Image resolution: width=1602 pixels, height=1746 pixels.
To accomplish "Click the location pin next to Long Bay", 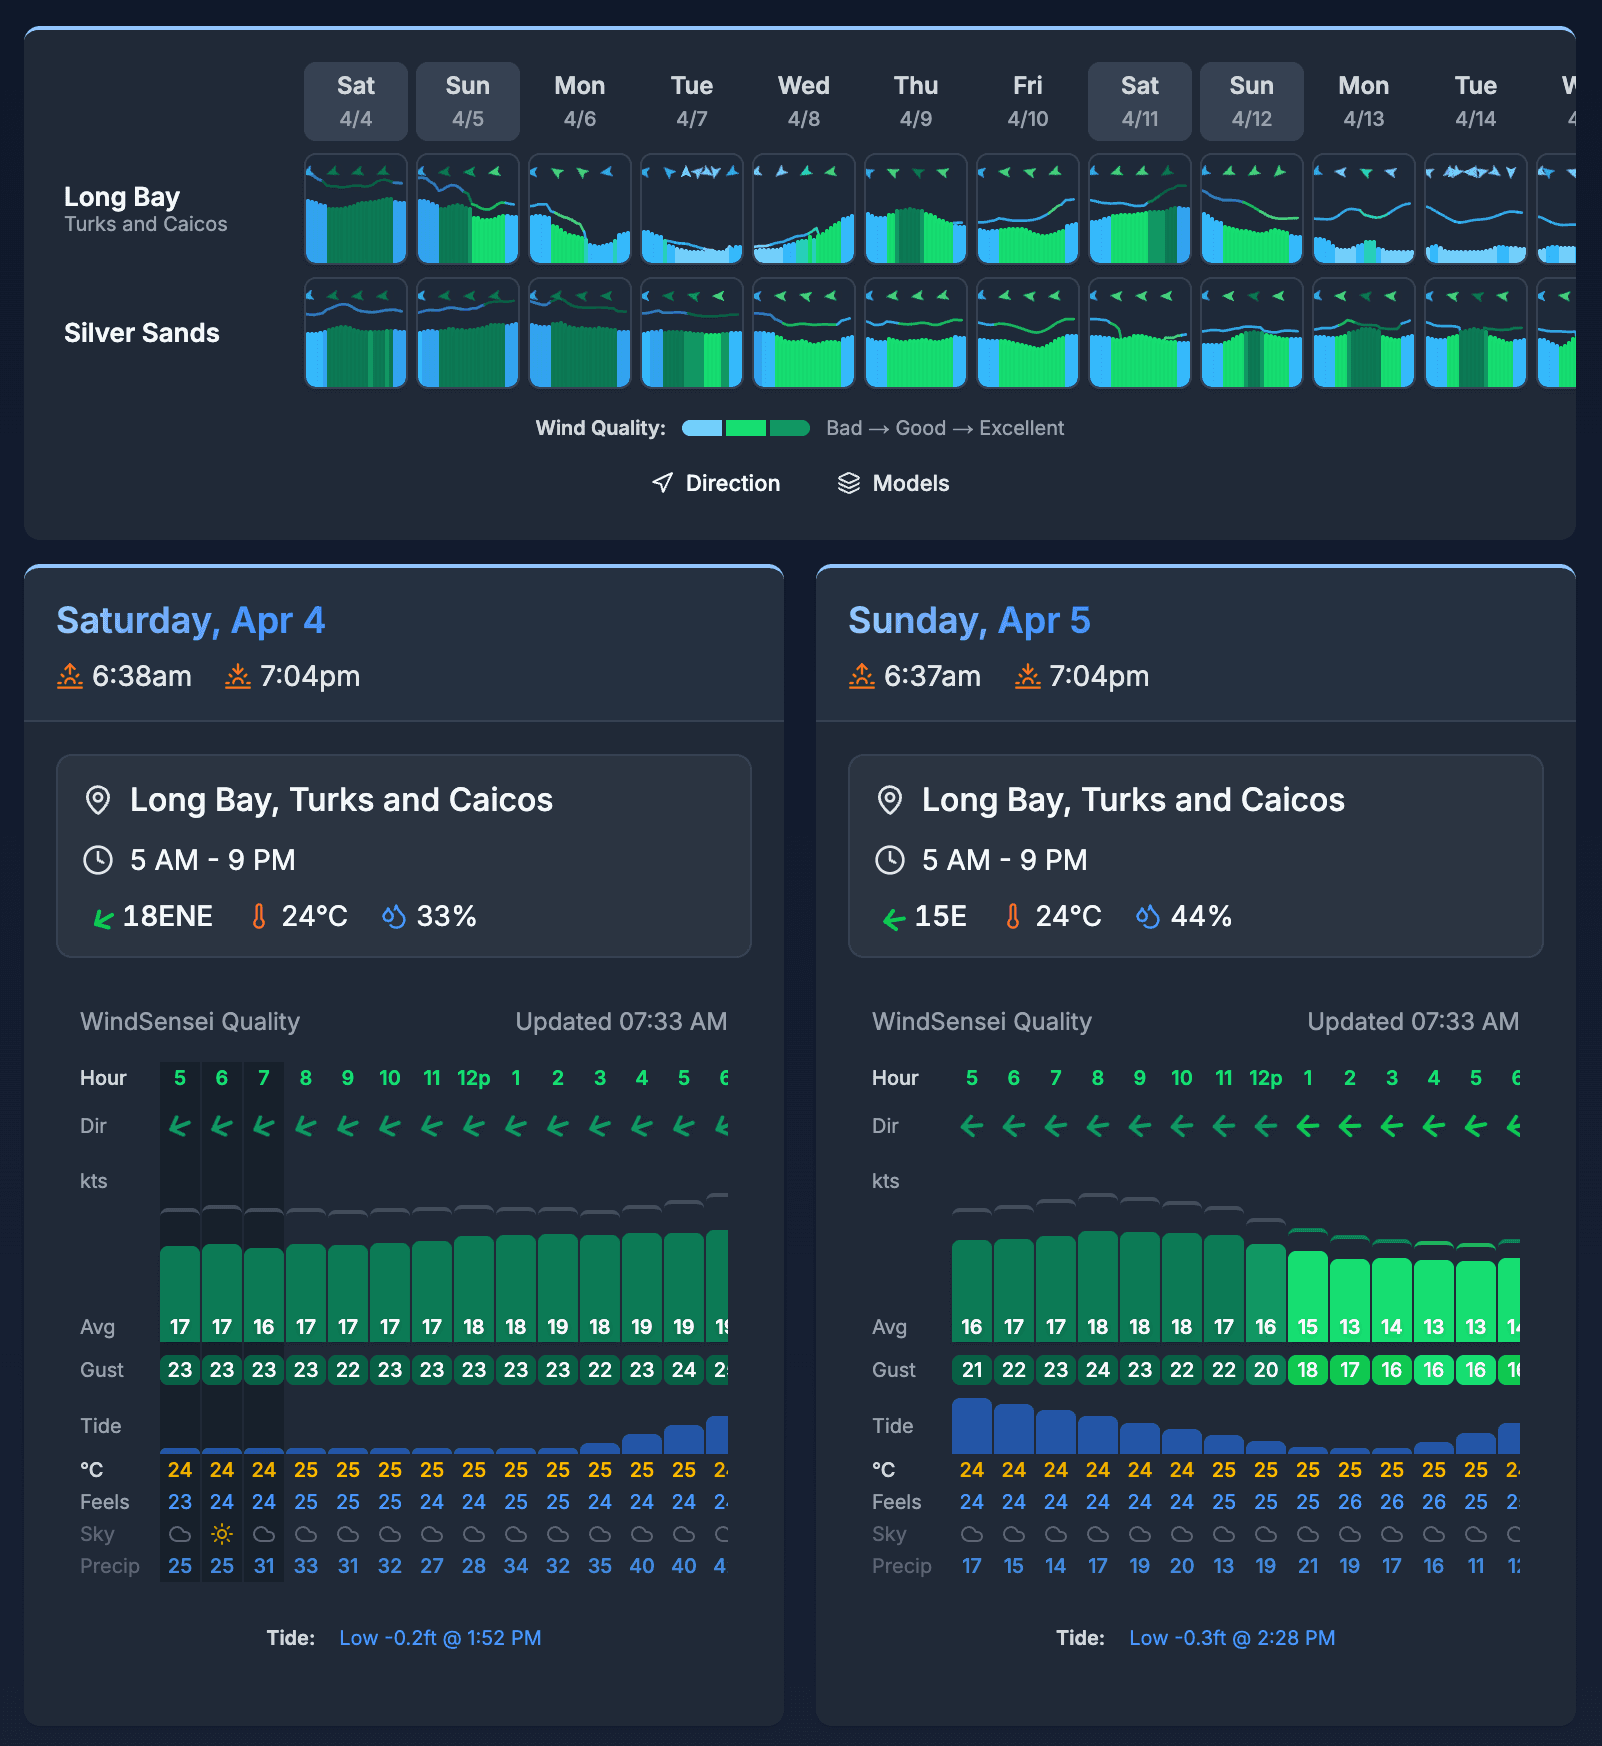I will click(98, 799).
